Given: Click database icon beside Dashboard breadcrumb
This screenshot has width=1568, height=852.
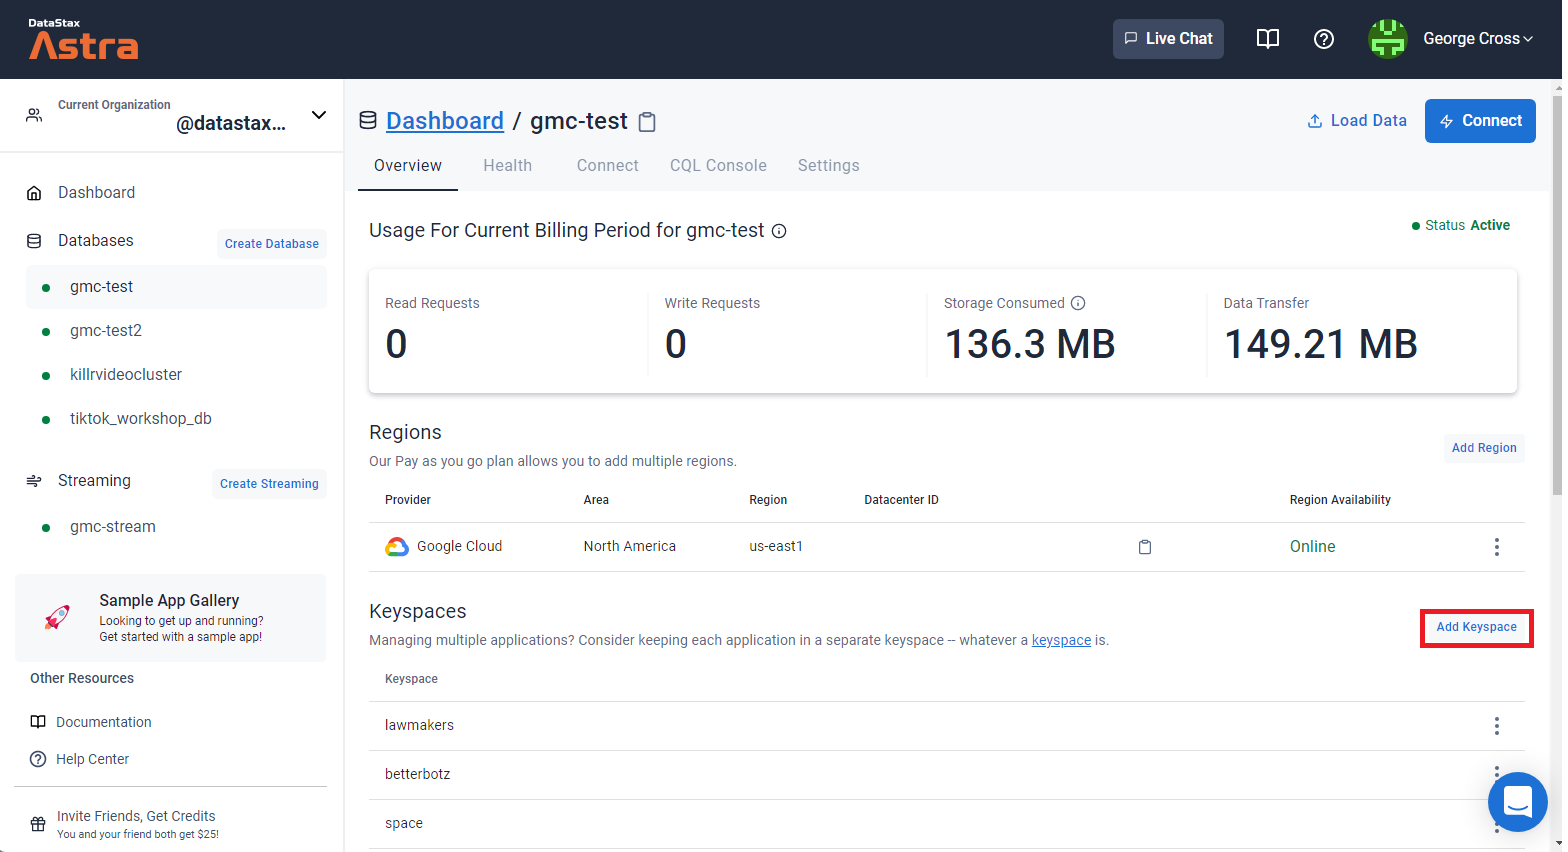Looking at the screenshot, I should pos(368,121).
